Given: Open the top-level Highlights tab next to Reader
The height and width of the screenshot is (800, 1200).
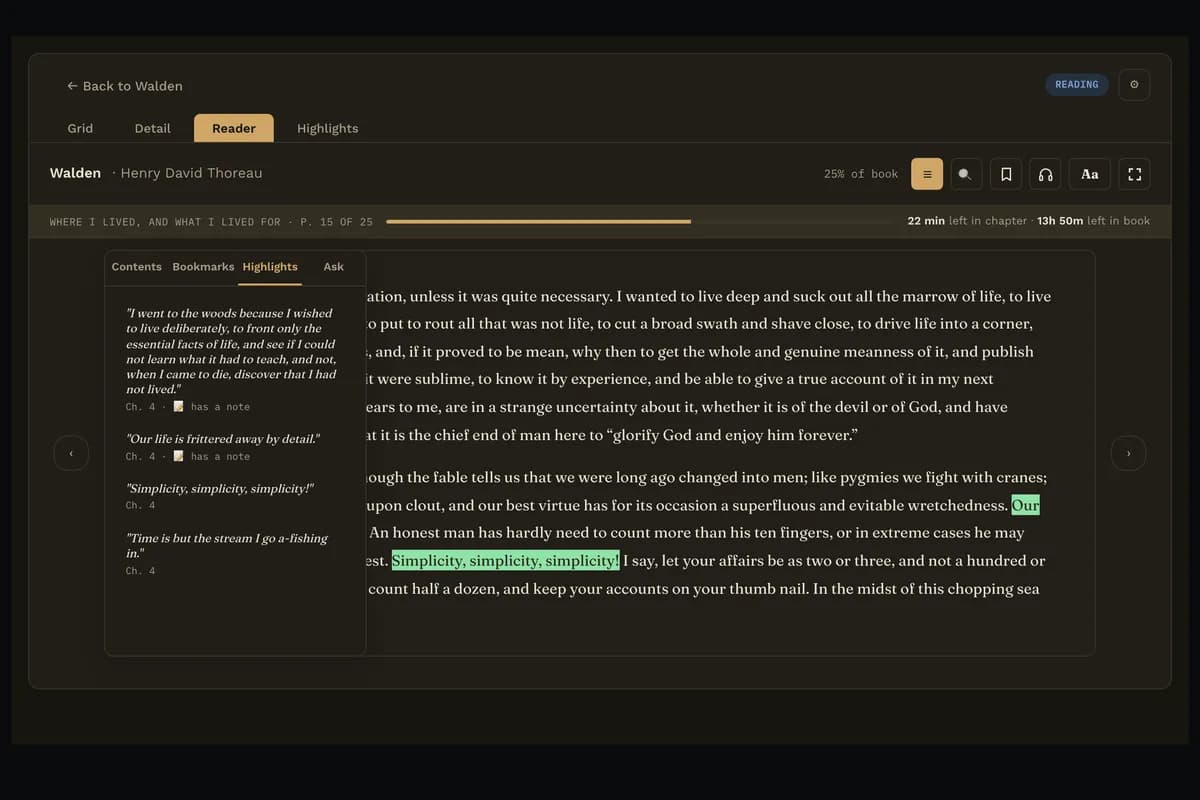Looking at the screenshot, I should (327, 128).
